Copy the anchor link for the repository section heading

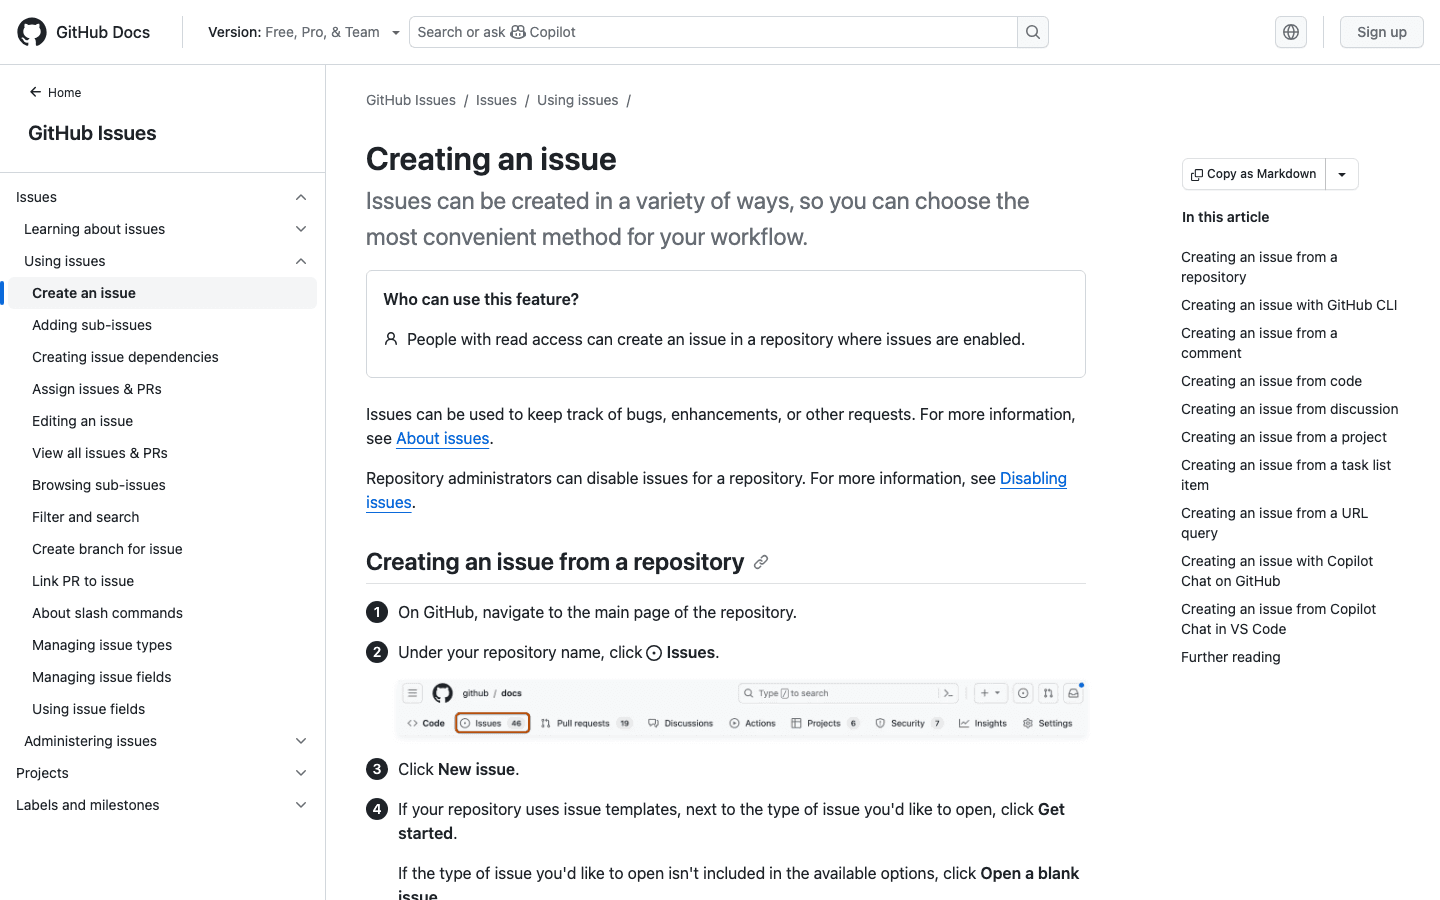(x=761, y=562)
